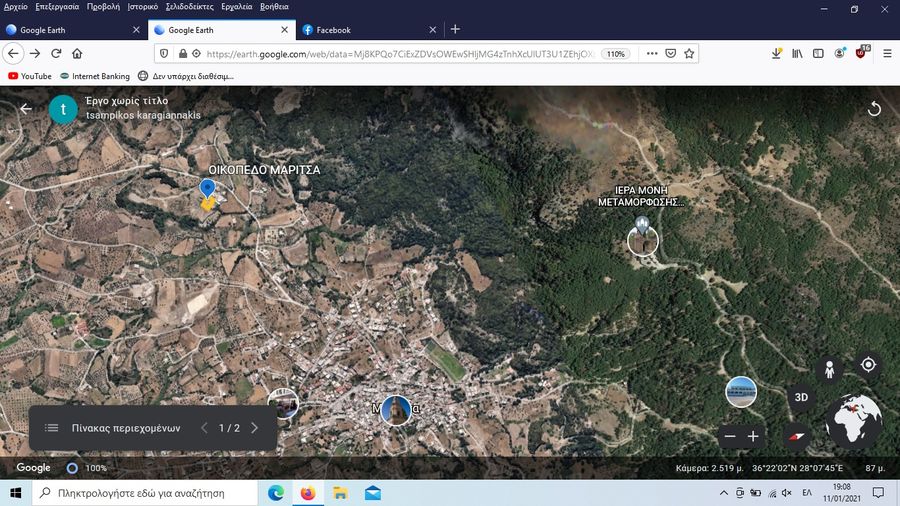Open the downloads arrow
The height and width of the screenshot is (506, 900).
pyautogui.click(x=776, y=53)
